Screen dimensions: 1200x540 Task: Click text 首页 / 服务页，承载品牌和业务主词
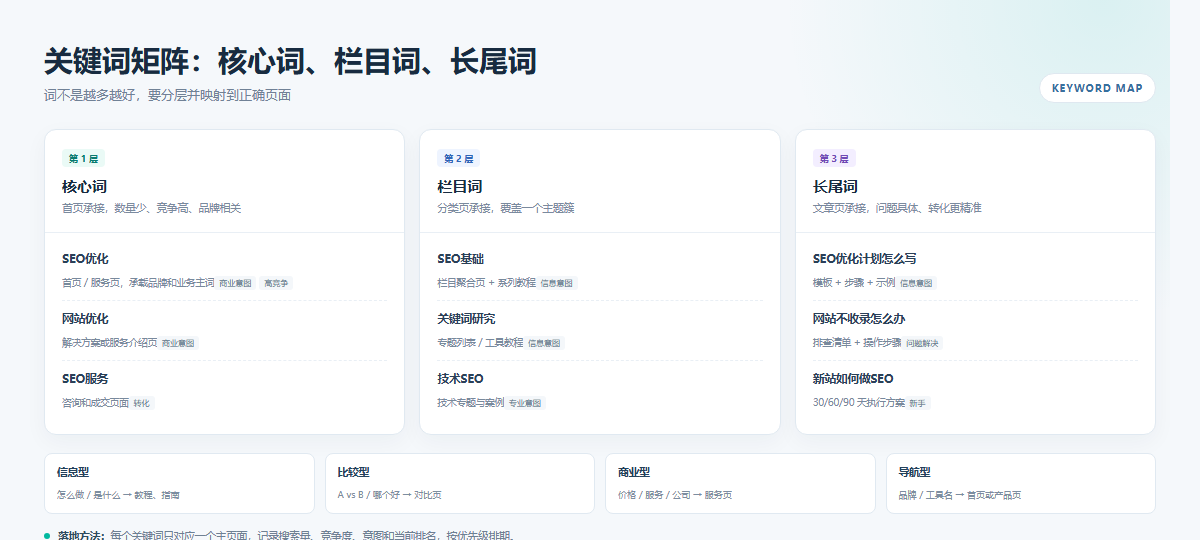(x=138, y=283)
